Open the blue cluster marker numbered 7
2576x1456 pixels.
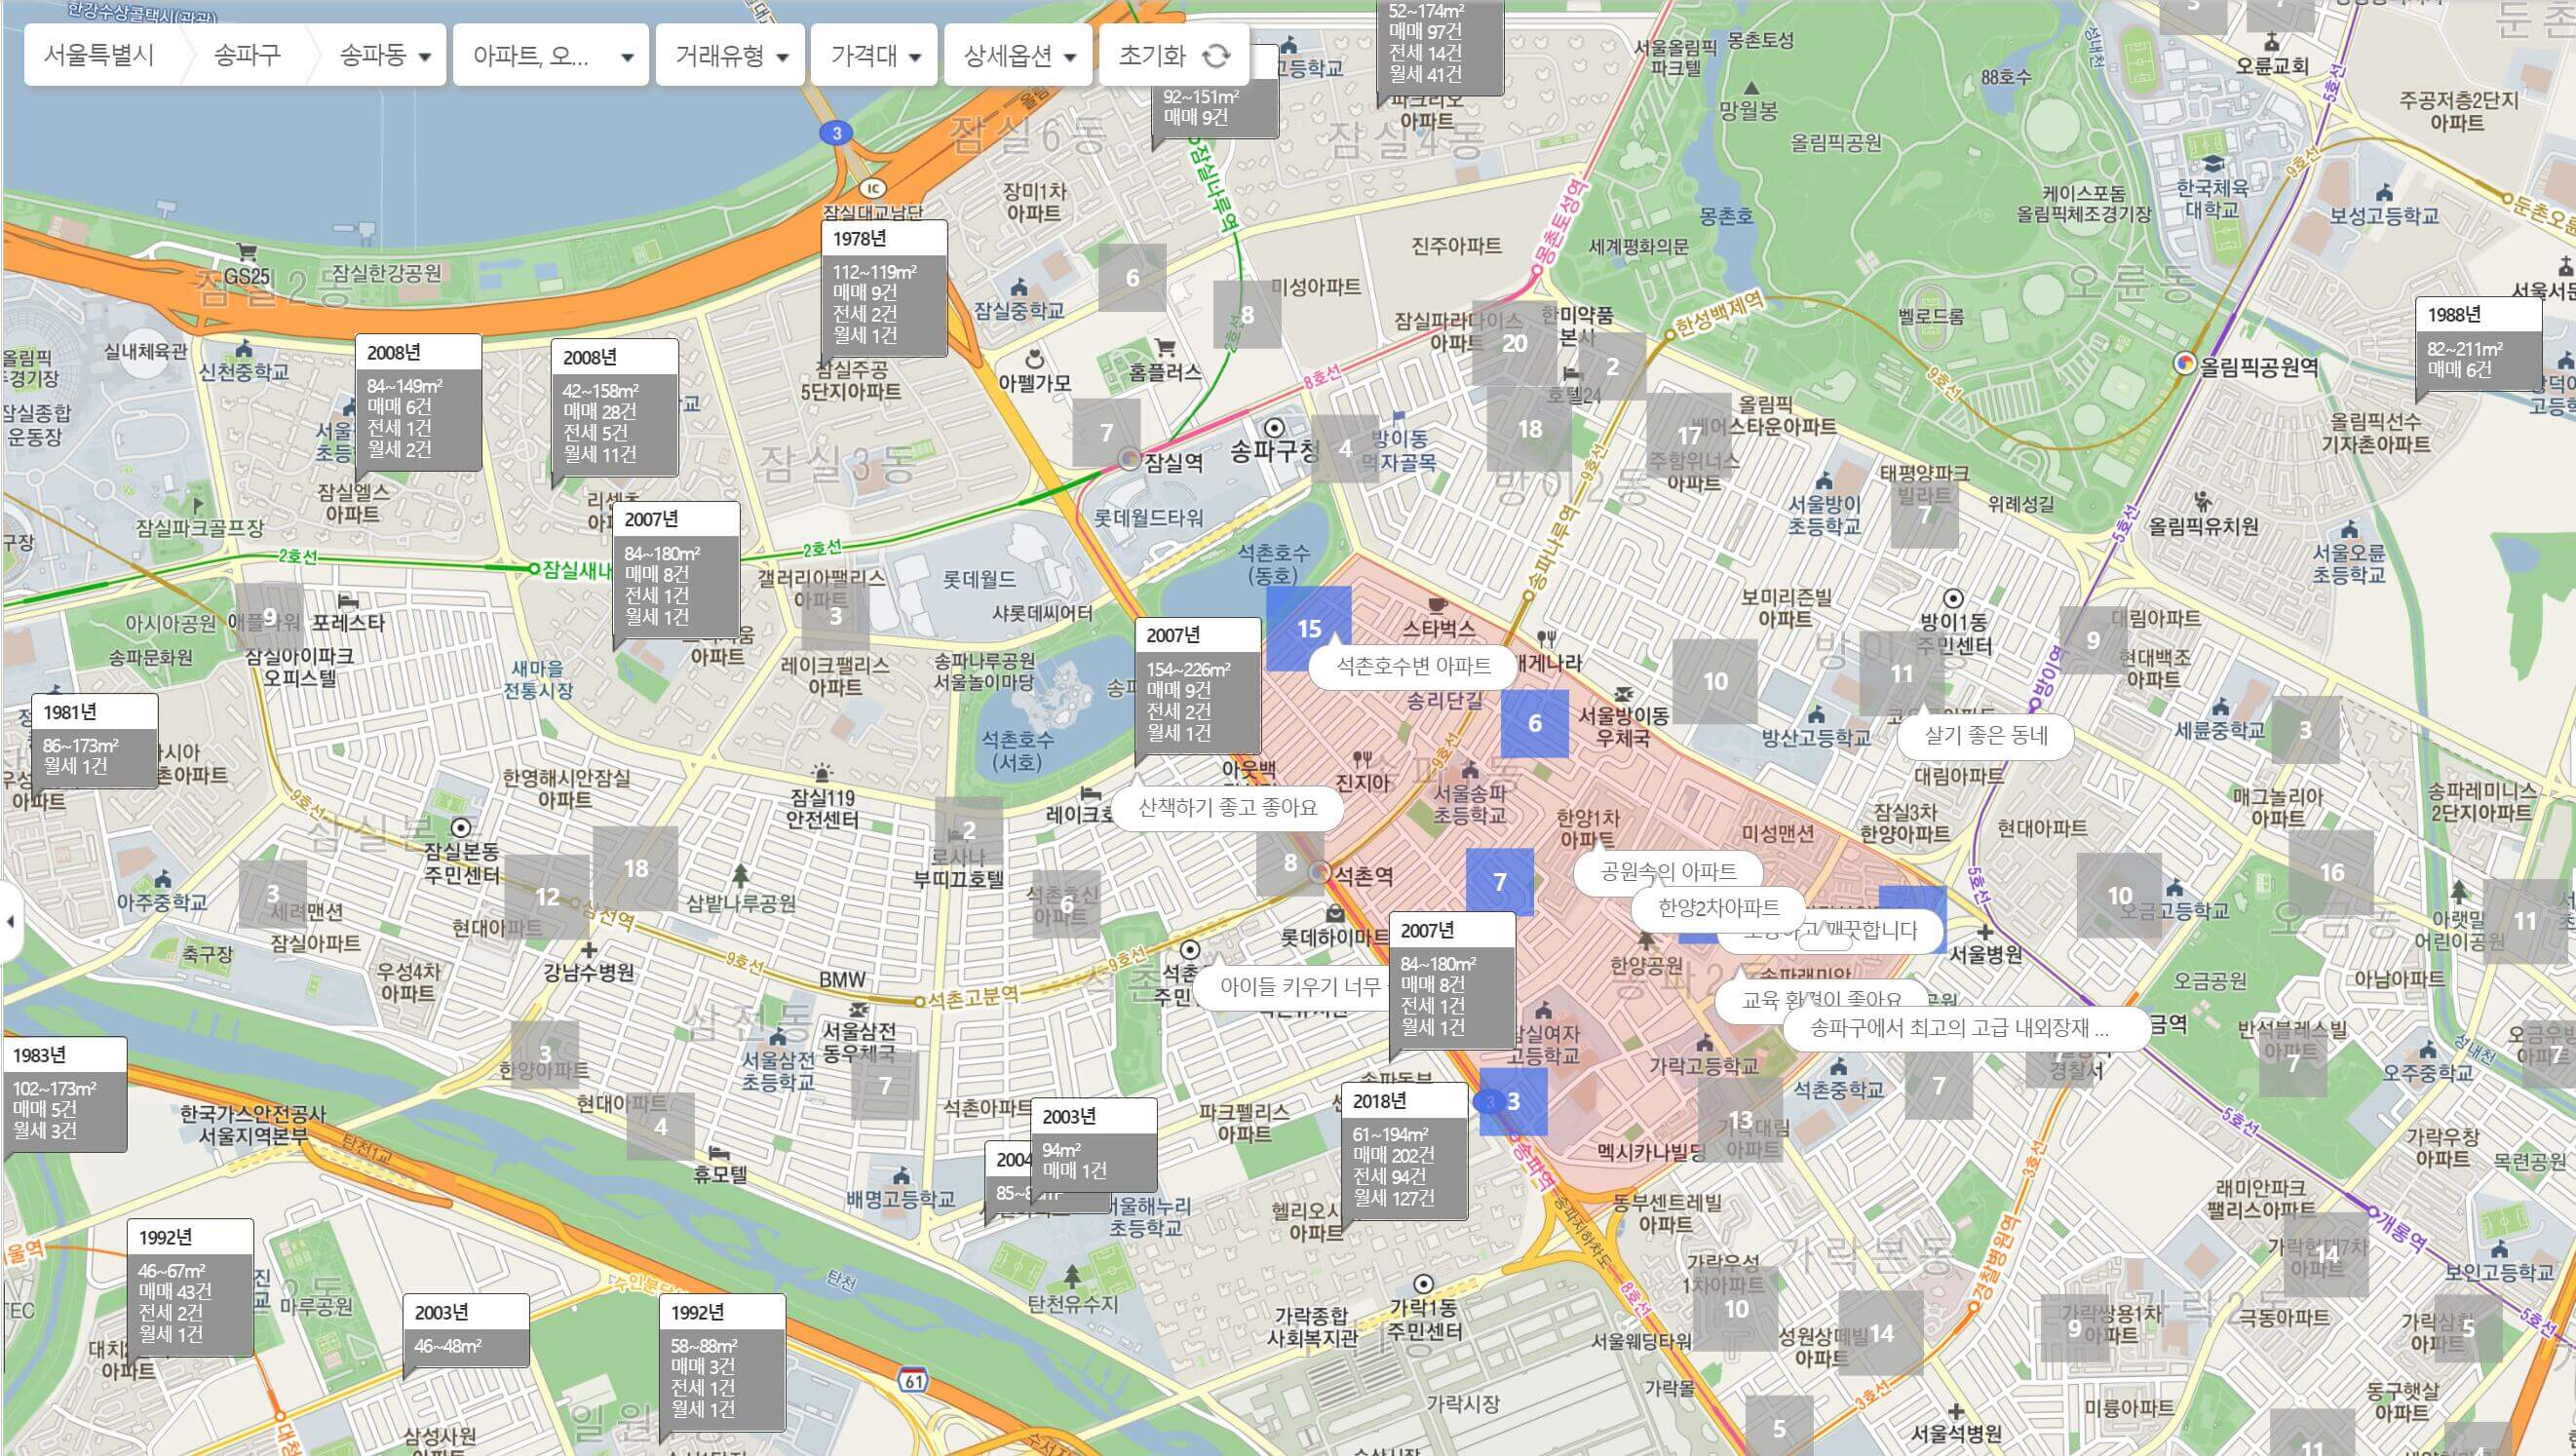pyautogui.click(x=1499, y=882)
